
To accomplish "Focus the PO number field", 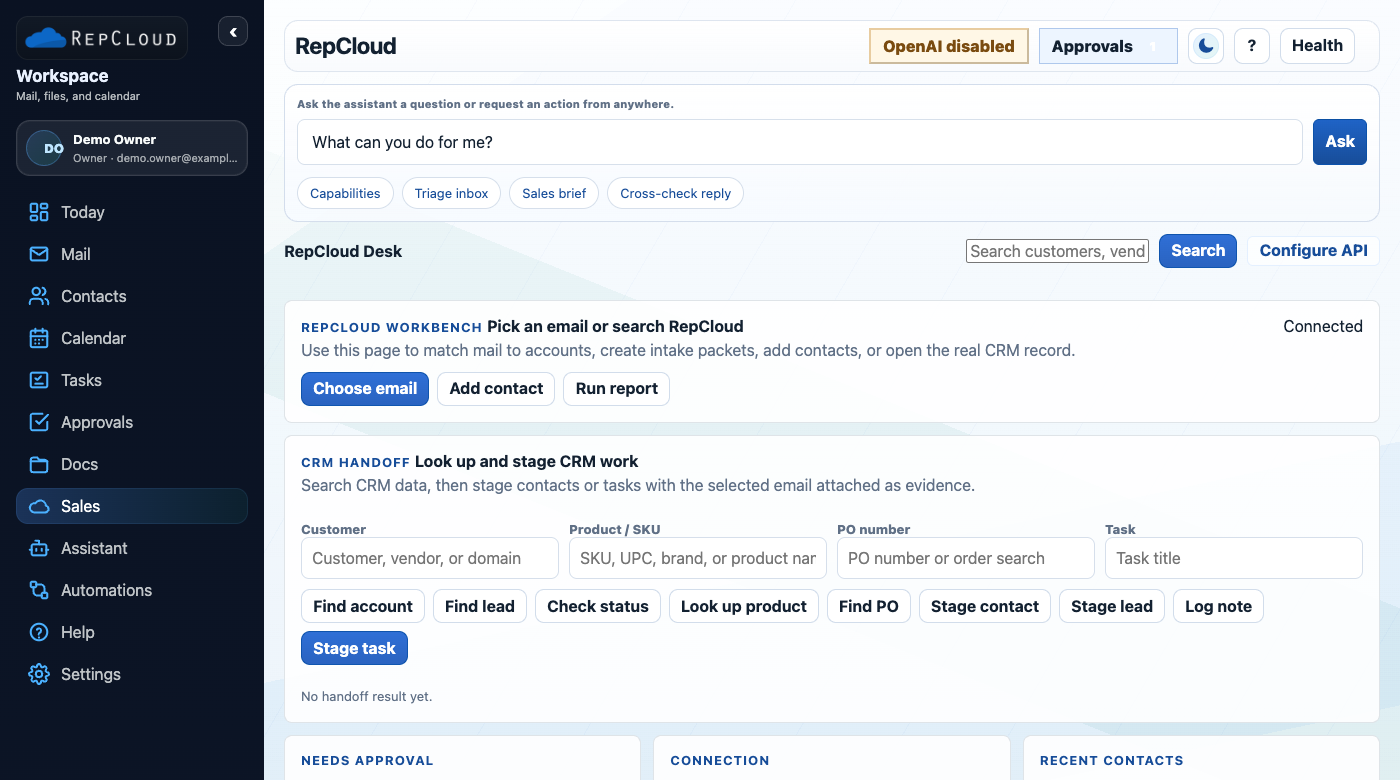I will pyautogui.click(x=966, y=558).
